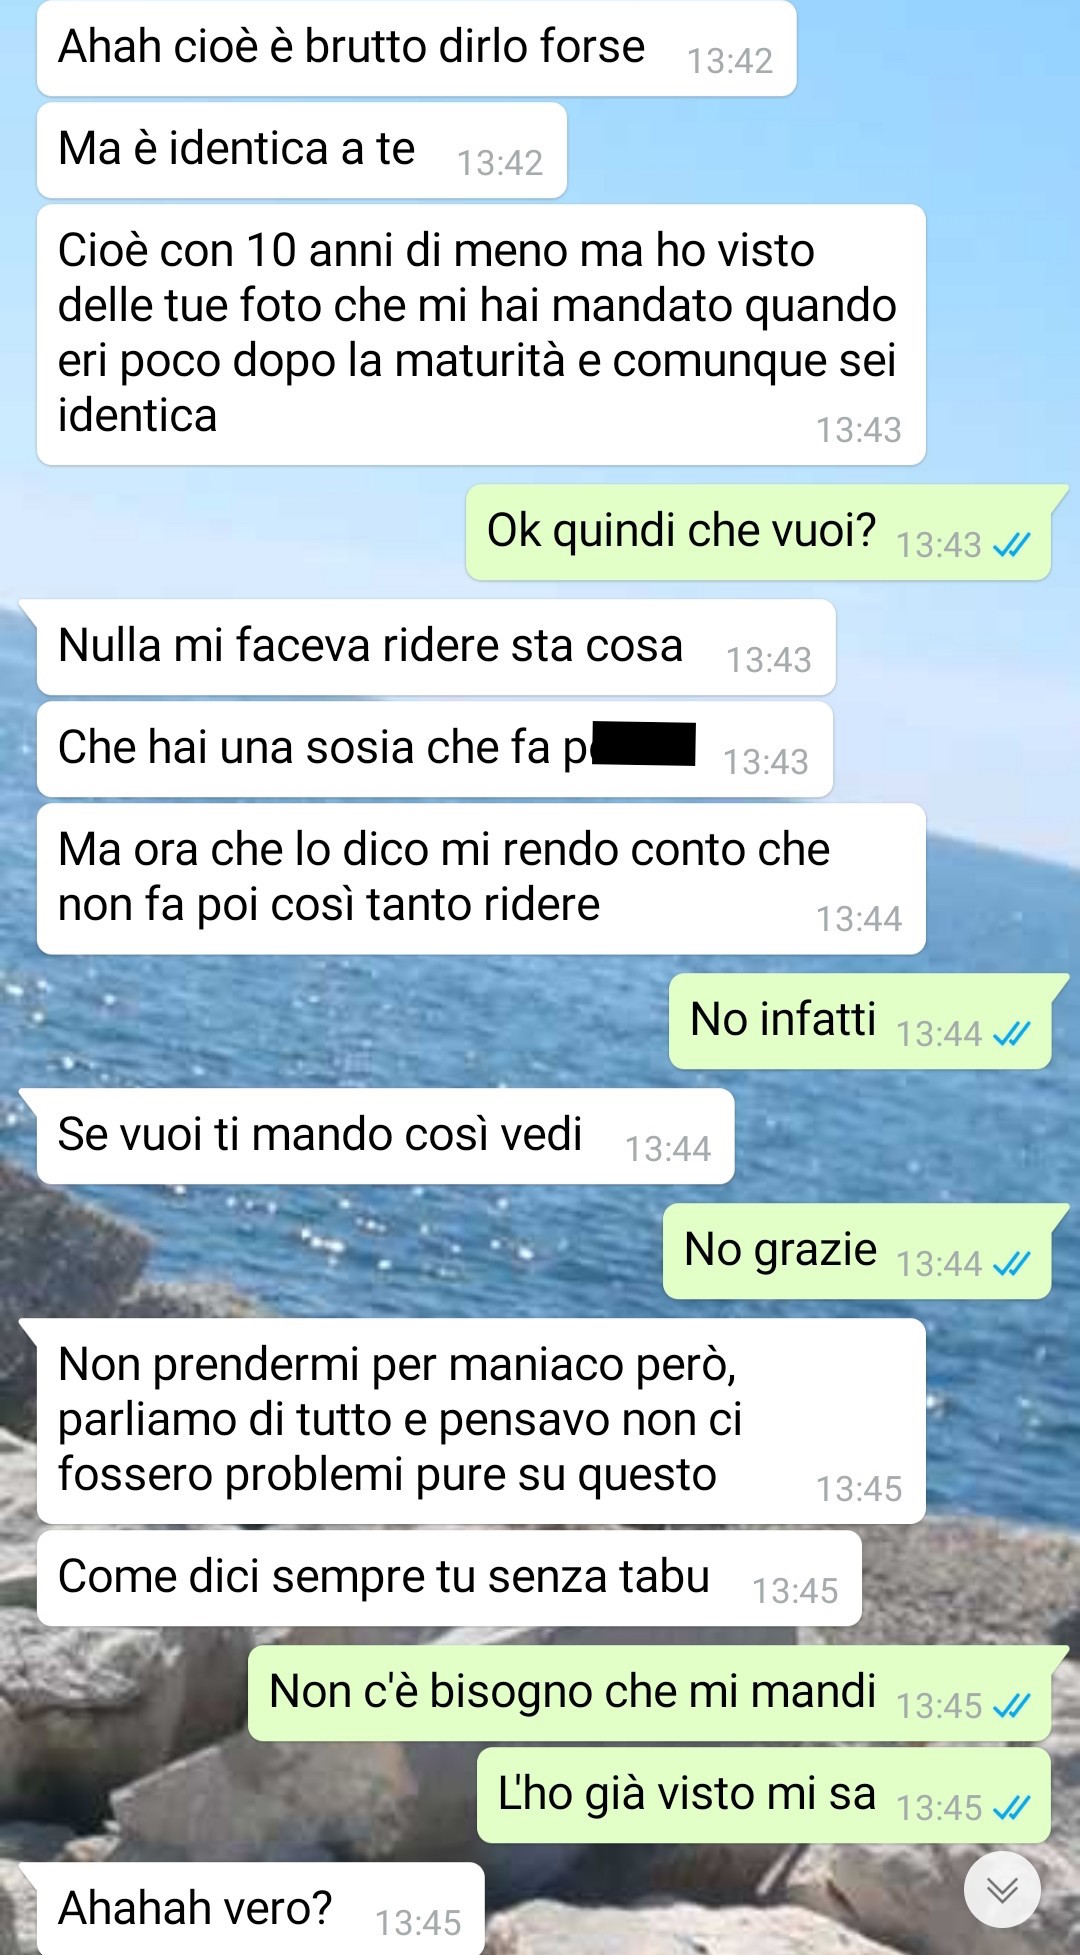Tap the sent 'No grazie' message text
The image size is (1080, 1955).
(x=780, y=1250)
